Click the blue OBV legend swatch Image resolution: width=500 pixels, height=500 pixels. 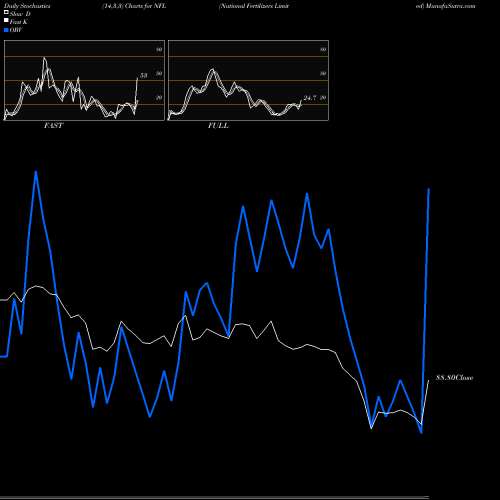click(6, 30)
